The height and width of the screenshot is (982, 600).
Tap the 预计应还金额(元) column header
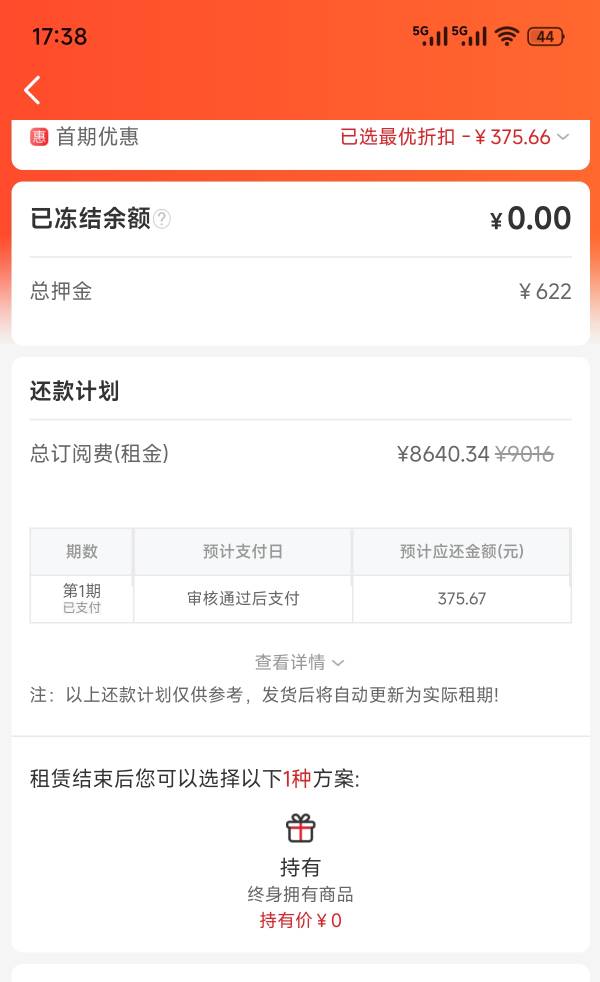[x=462, y=551]
